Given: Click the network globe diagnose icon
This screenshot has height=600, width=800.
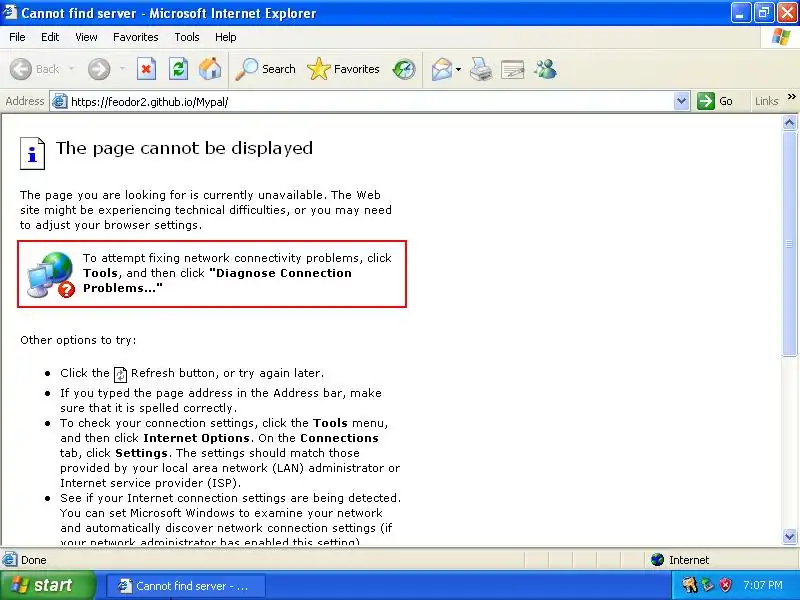Looking at the screenshot, I should [x=51, y=274].
